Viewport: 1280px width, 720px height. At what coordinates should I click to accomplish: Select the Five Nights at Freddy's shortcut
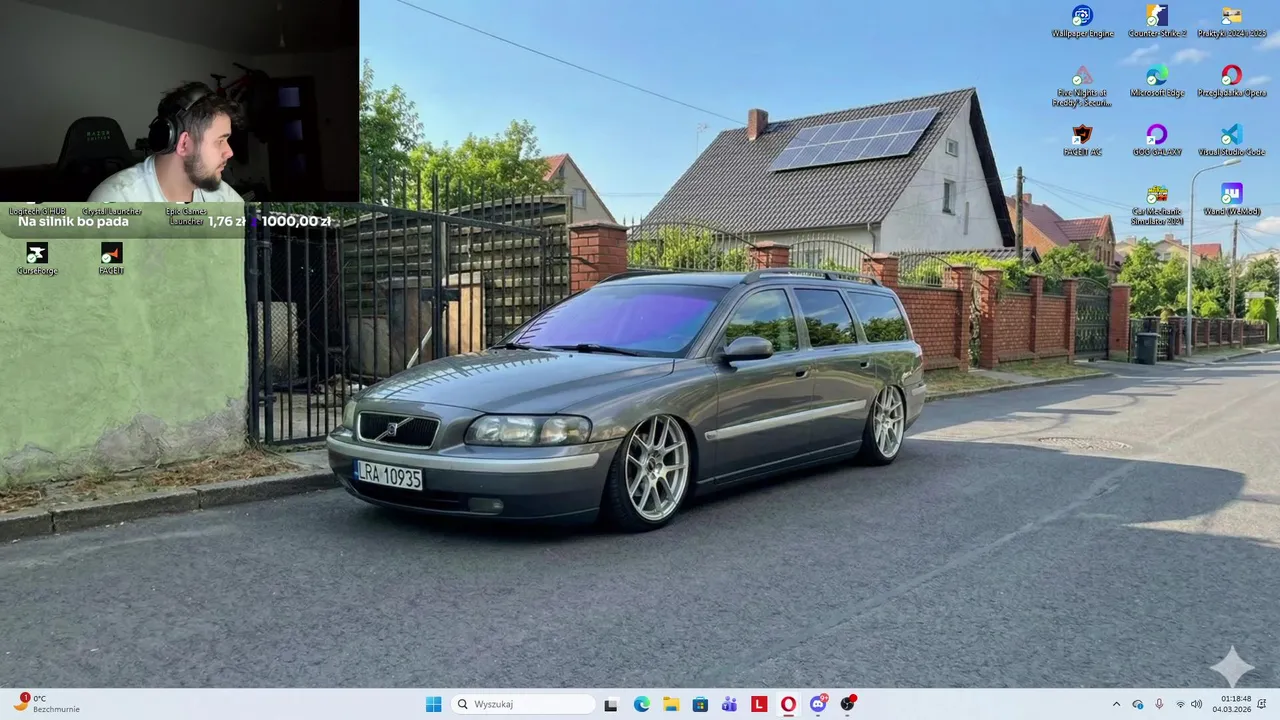[x=1082, y=86]
